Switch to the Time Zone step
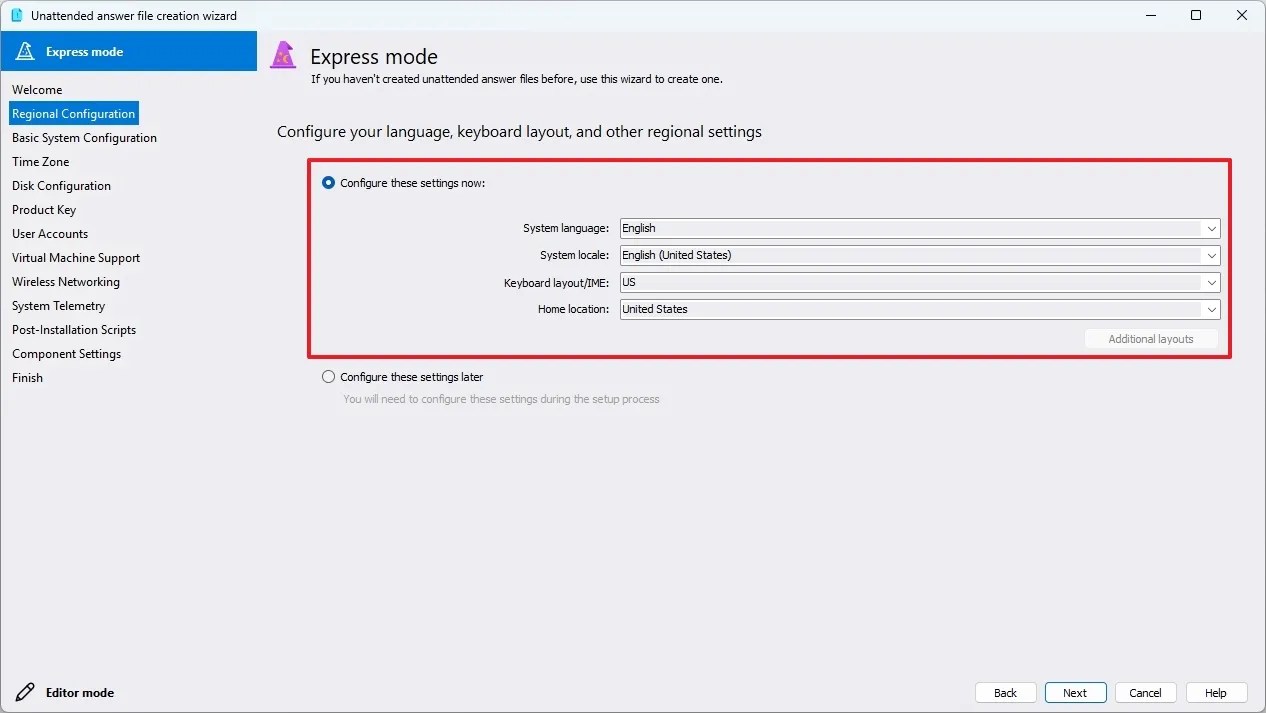 pos(40,161)
